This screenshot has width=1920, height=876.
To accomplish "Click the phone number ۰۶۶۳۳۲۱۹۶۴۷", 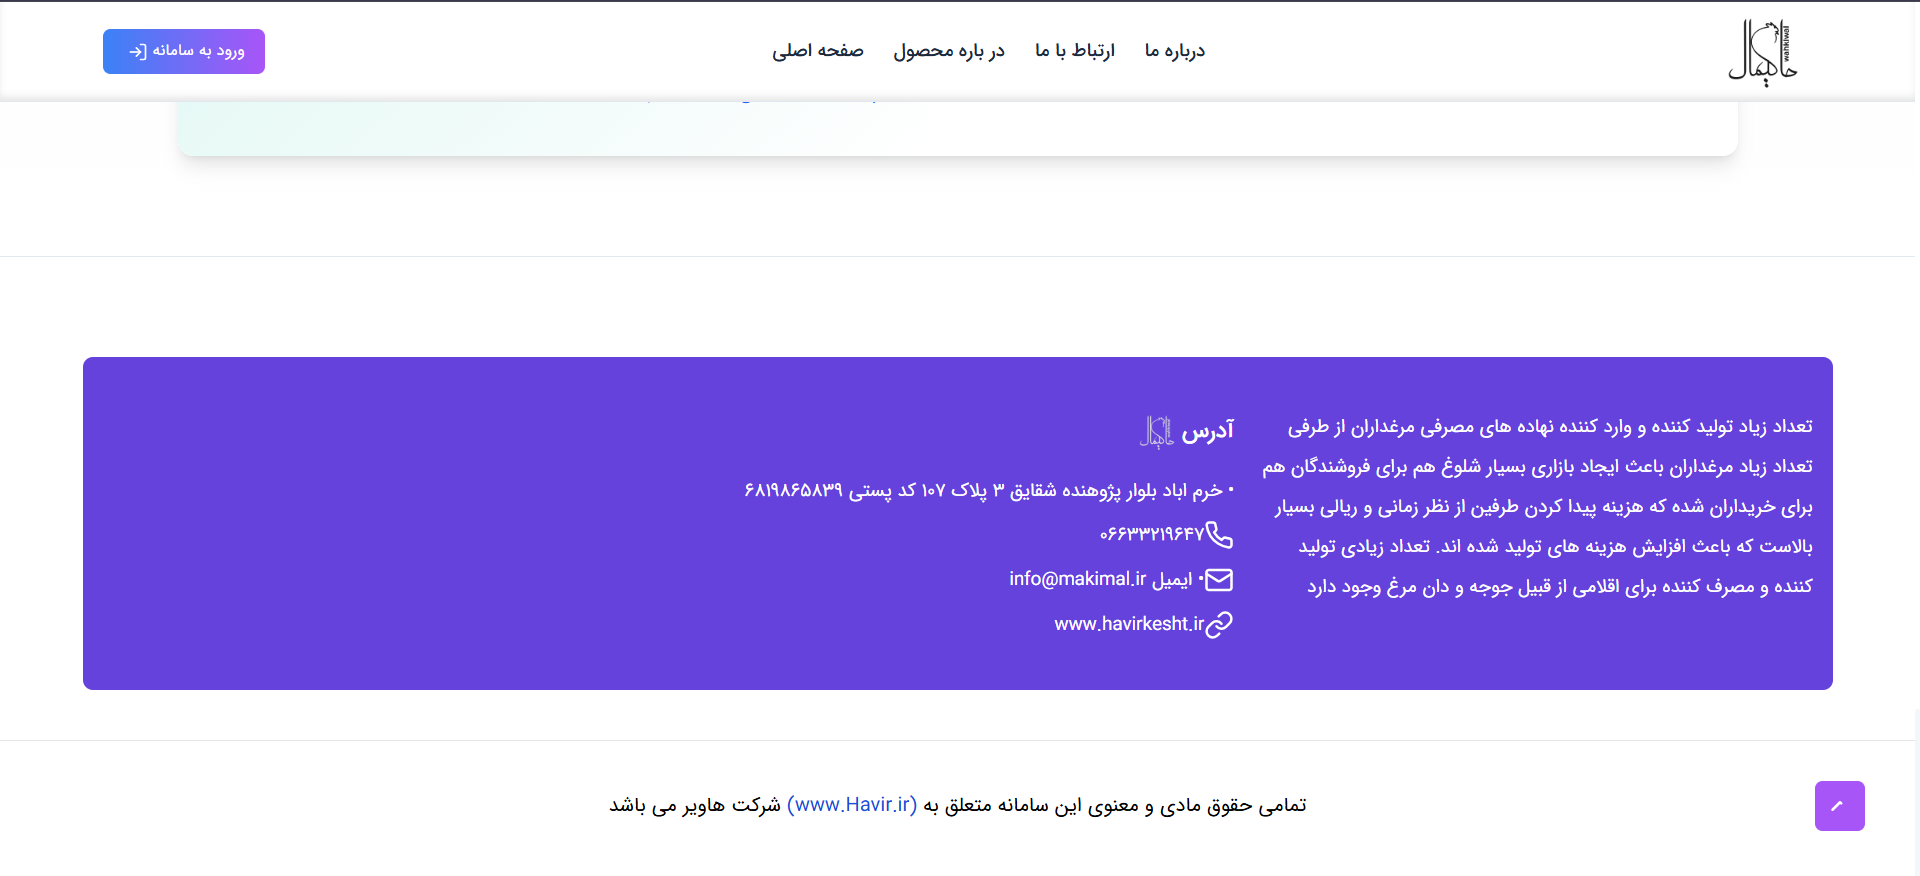I will click(x=1152, y=535).
